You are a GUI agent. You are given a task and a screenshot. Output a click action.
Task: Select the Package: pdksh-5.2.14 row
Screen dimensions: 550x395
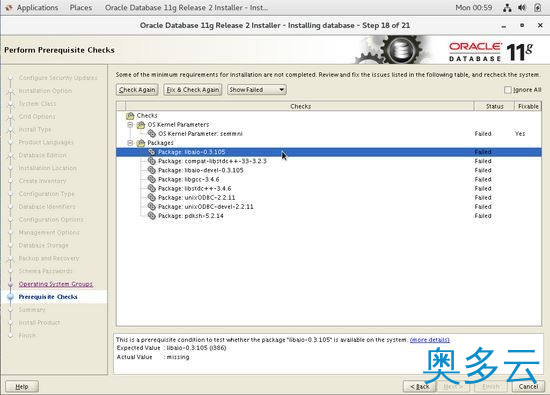coord(329,216)
